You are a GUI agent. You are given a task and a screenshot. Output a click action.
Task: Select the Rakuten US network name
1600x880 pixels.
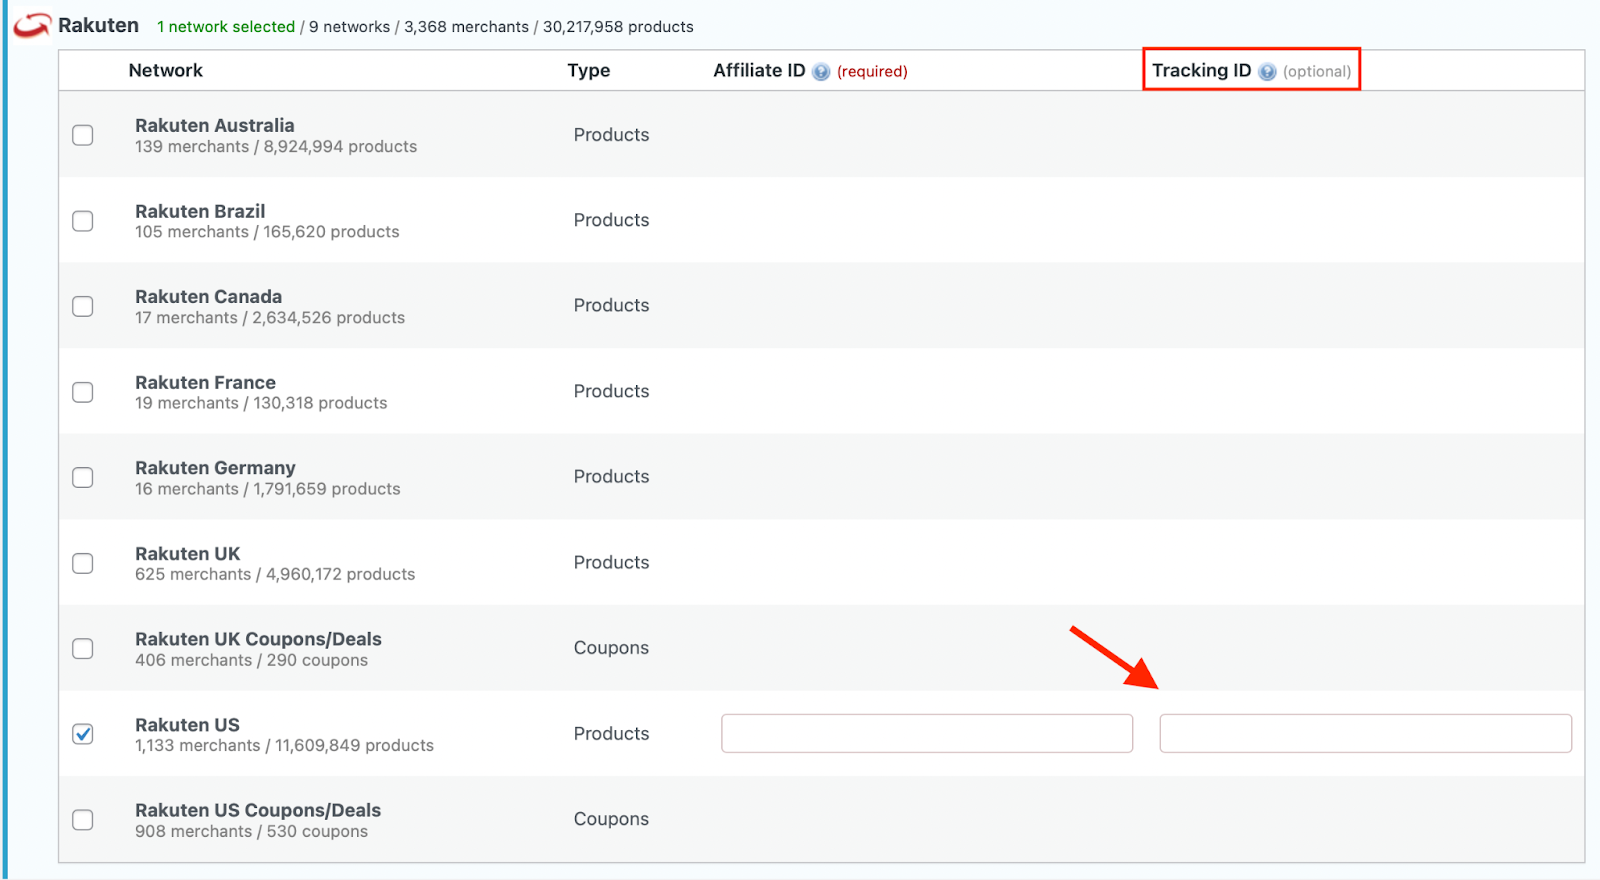coord(187,724)
